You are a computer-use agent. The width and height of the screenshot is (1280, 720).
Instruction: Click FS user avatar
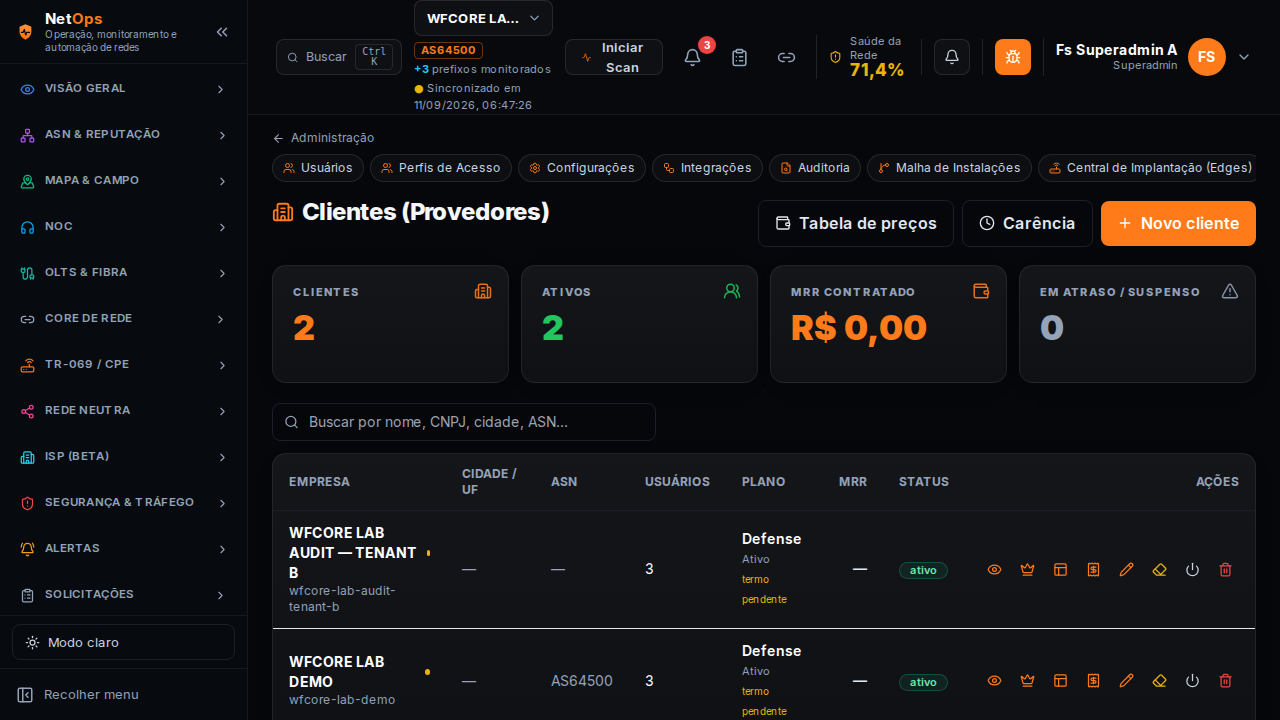click(x=1207, y=57)
